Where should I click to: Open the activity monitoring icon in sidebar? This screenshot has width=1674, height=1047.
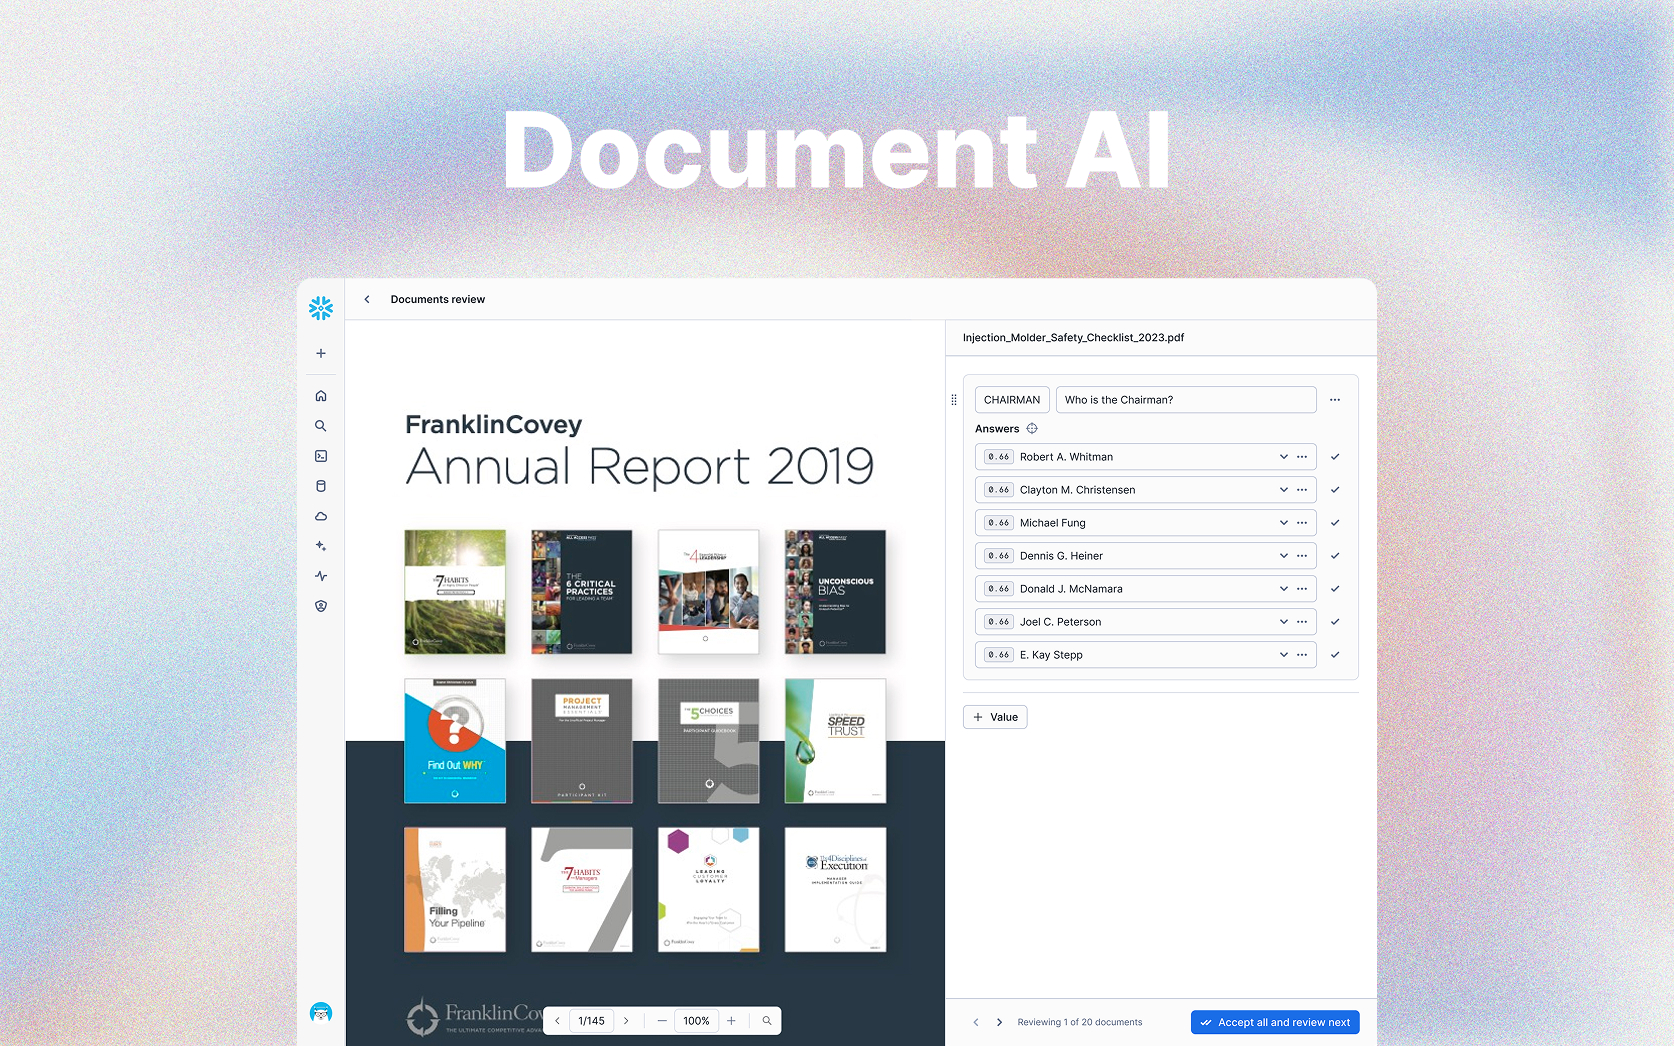pos(321,576)
